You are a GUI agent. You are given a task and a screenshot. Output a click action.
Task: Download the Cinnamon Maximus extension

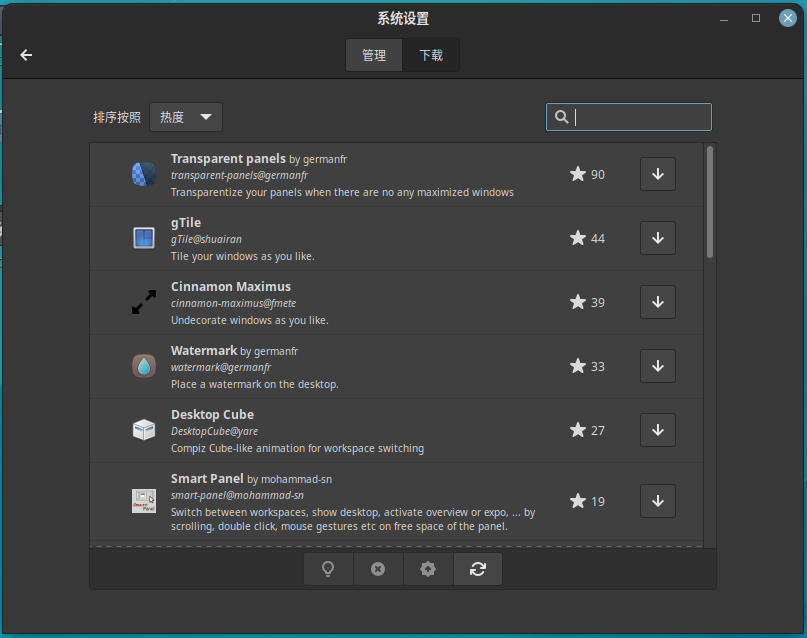point(657,302)
